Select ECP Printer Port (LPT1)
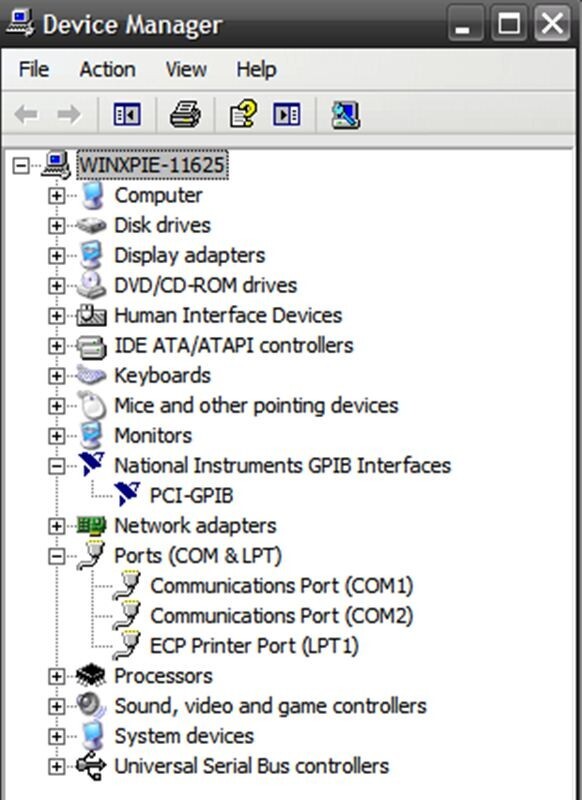 tap(254, 646)
